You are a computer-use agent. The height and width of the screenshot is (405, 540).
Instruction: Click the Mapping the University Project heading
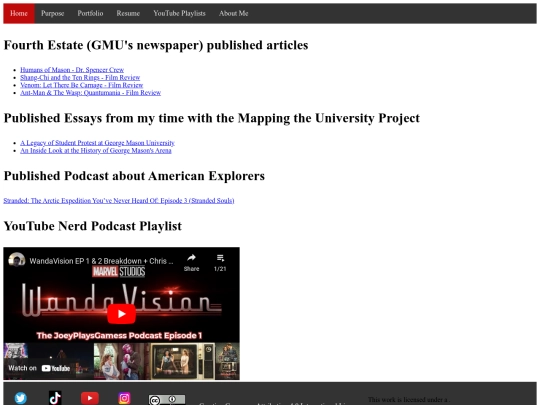click(x=212, y=118)
